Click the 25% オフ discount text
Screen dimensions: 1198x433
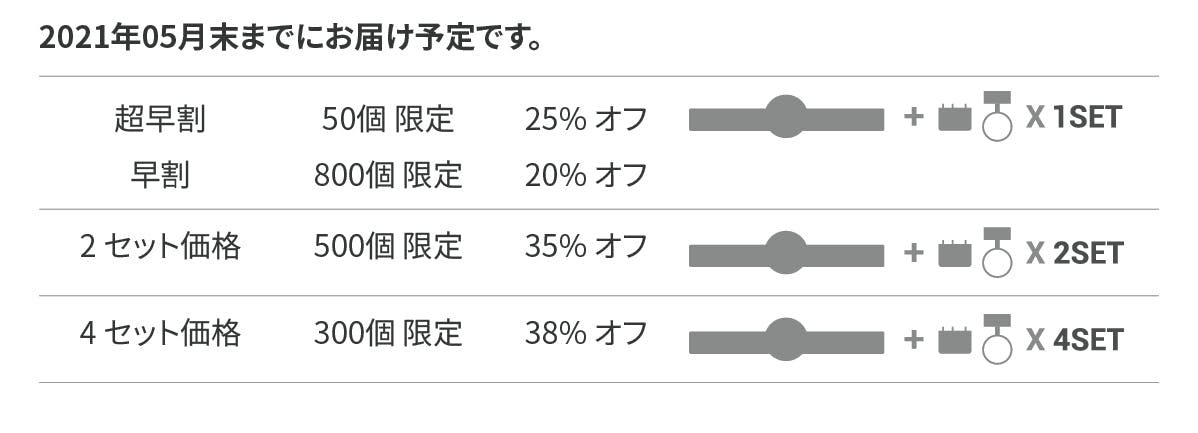coord(586,120)
